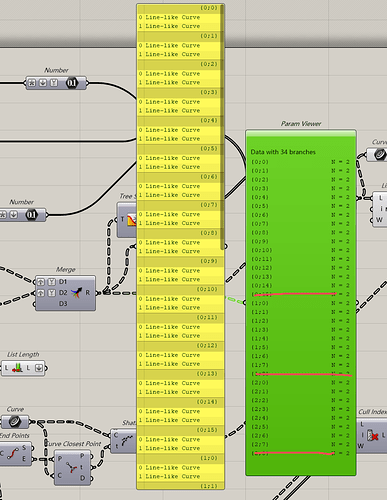This screenshot has height=500, width=387.
Task: Grab the yellow panel's vertical scrollbar thumb
Action: 222,127
